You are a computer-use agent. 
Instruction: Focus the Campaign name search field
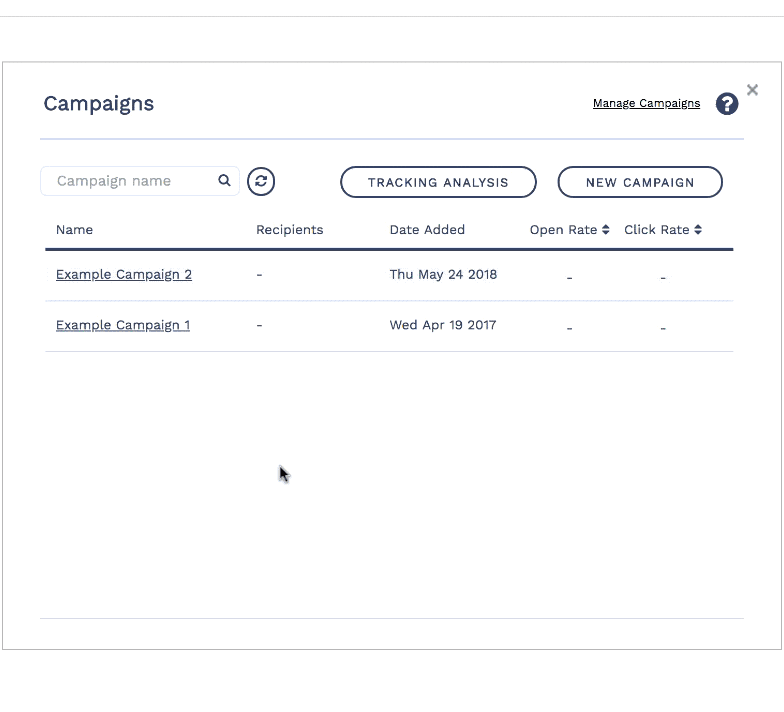point(132,181)
